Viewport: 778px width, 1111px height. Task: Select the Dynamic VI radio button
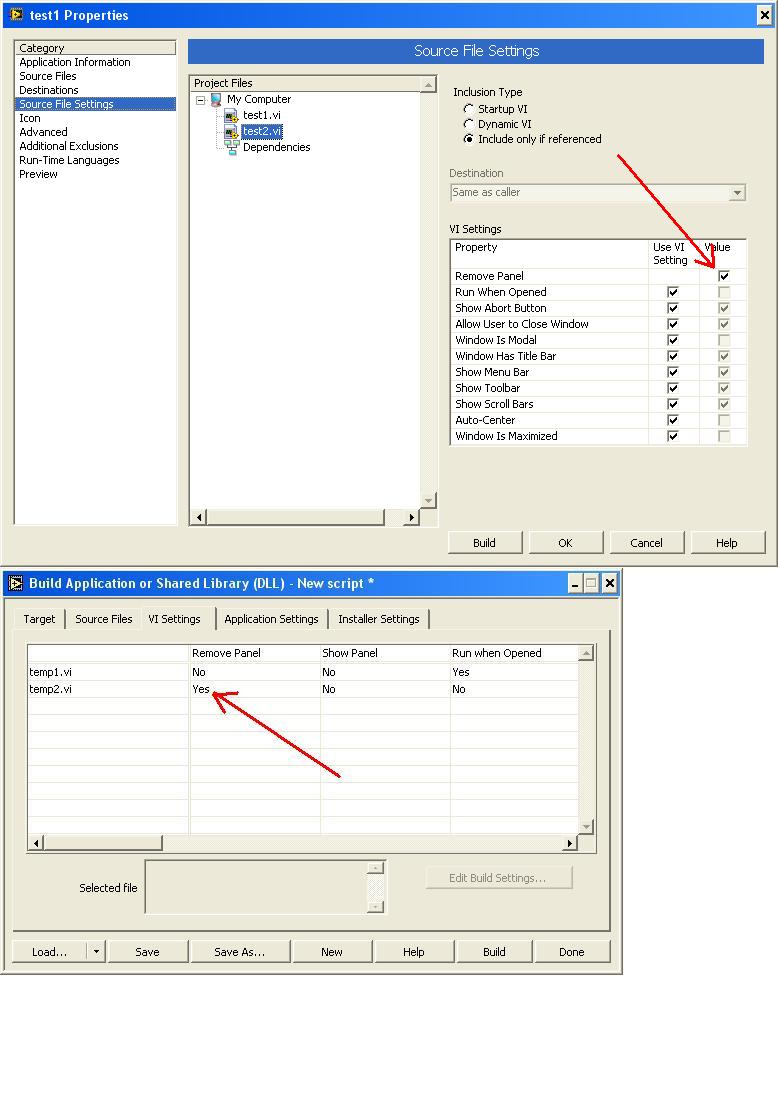(x=468, y=124)
